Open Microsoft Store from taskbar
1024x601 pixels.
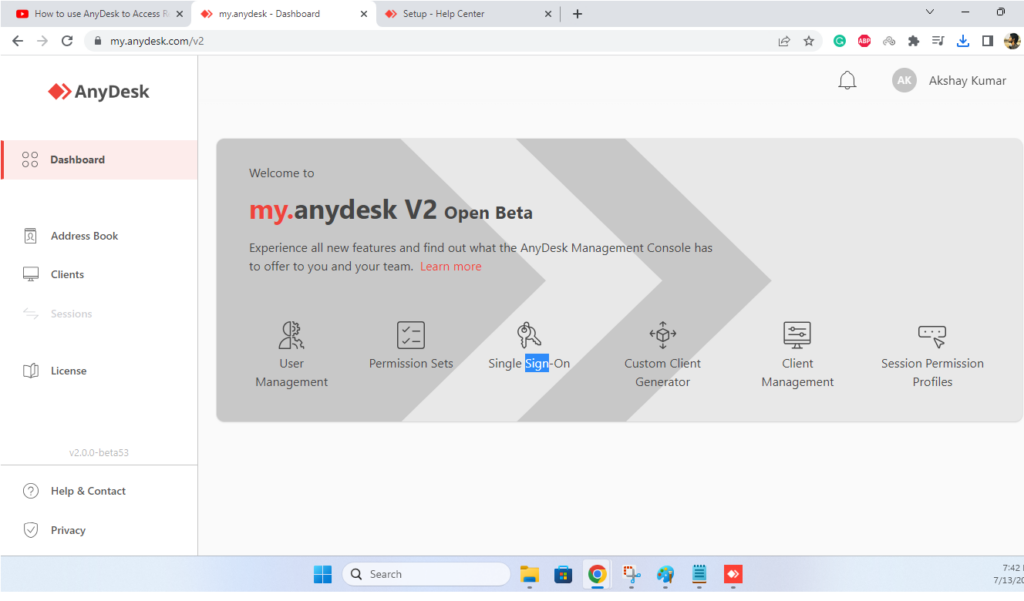563,574
